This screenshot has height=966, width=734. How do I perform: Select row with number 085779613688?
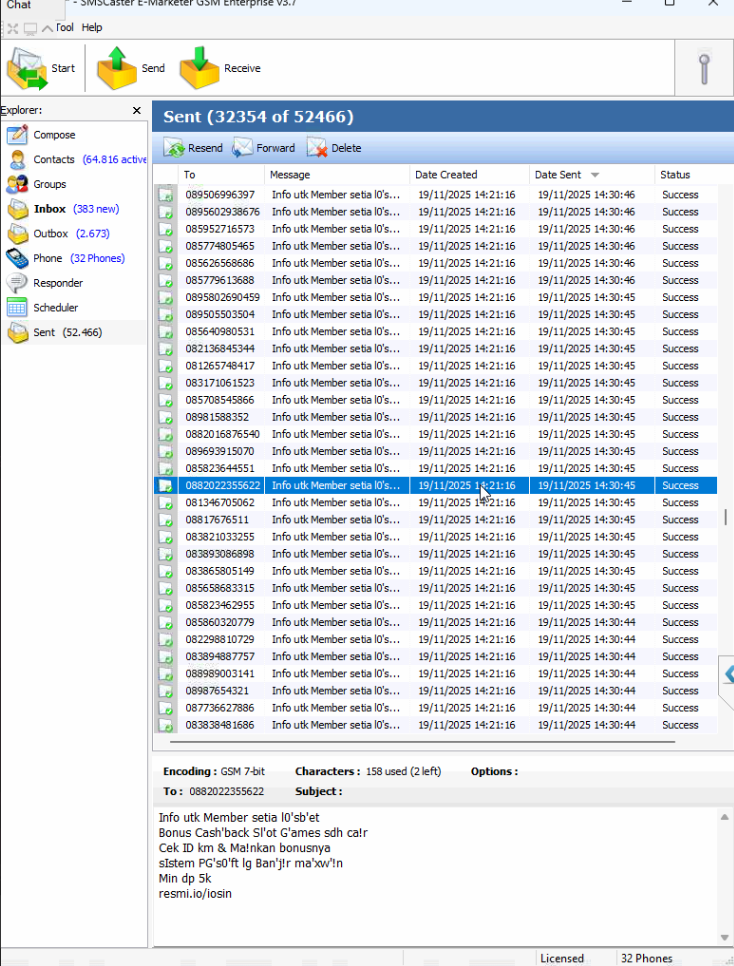tap(435, 280)
